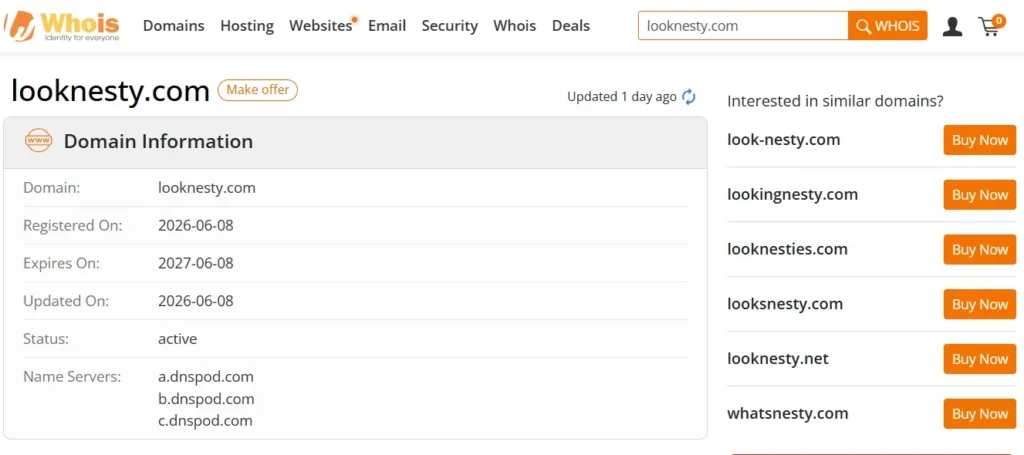Viewport: 1024px width, 455px height.
Task: Click the domain search input field
Action: pos(743,26)
